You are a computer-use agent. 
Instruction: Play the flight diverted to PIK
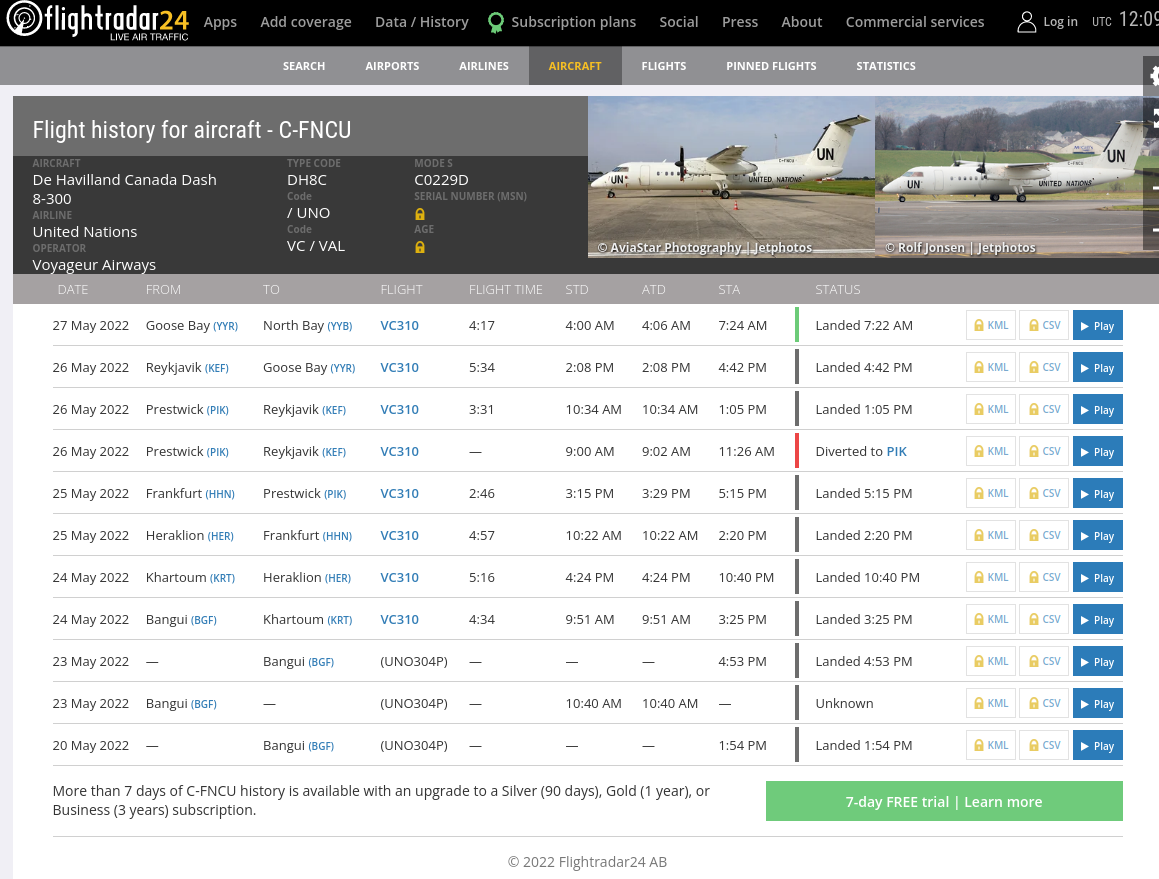click(x=1098, y=452)
